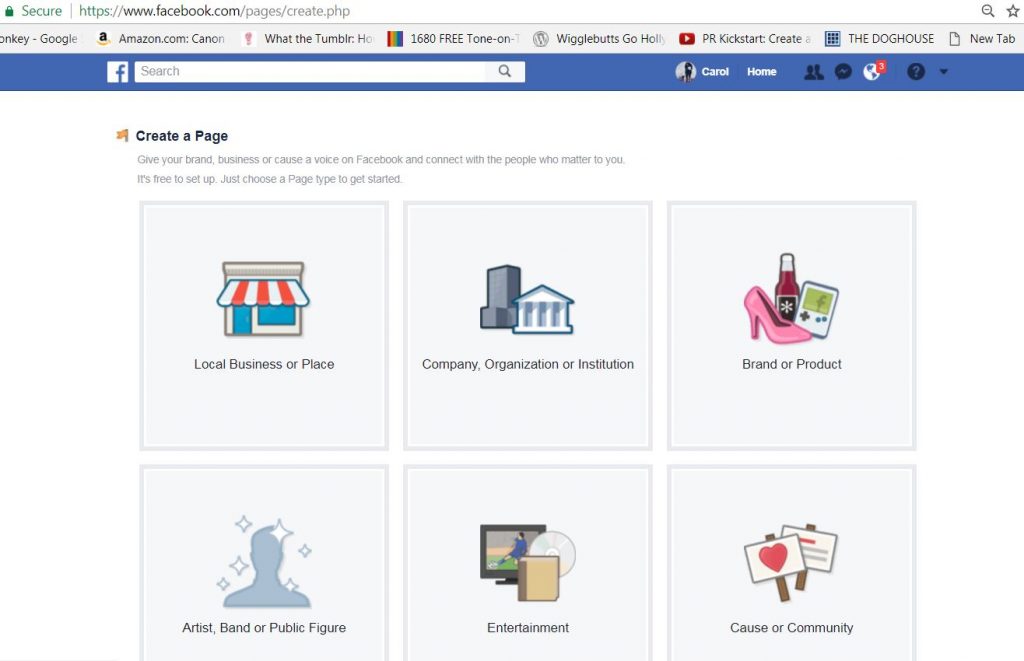1024x661 pixels.
Task: Select Brand or Product label
Action: pyautogui.click(x=792, y=364)
